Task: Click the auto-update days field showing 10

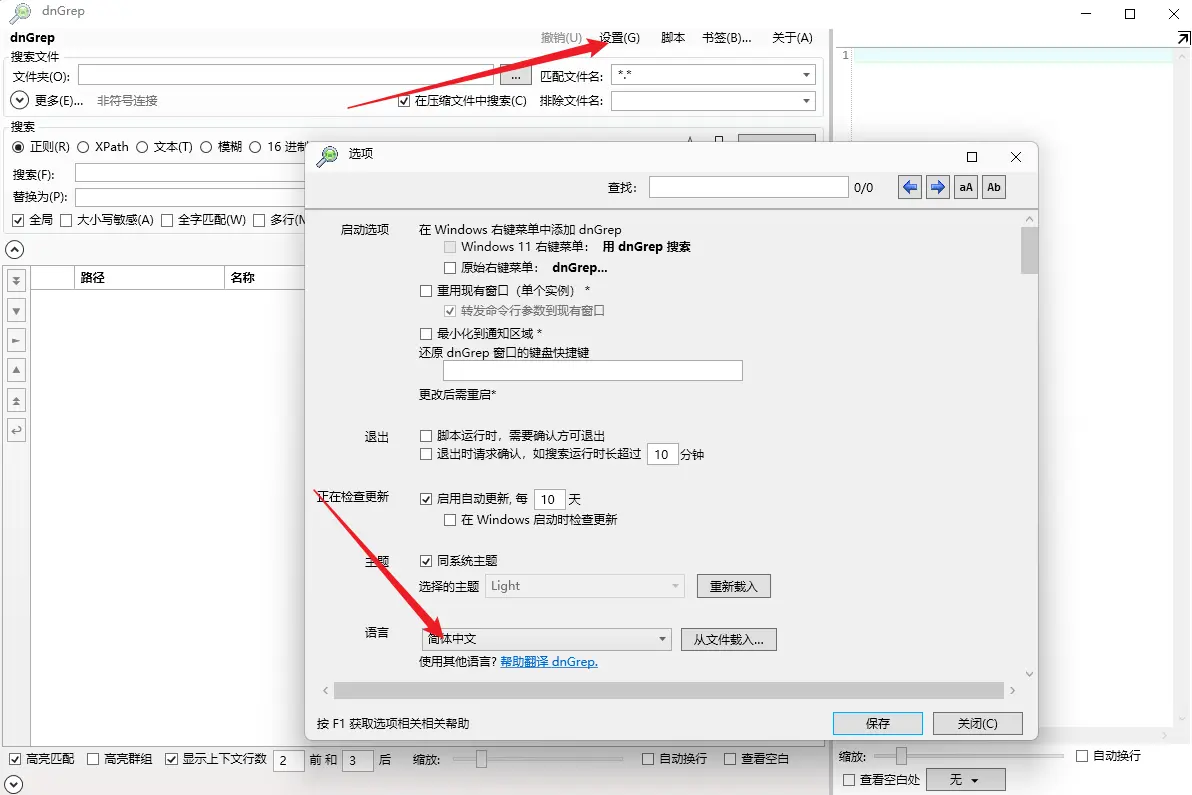Action: [550, 499]
